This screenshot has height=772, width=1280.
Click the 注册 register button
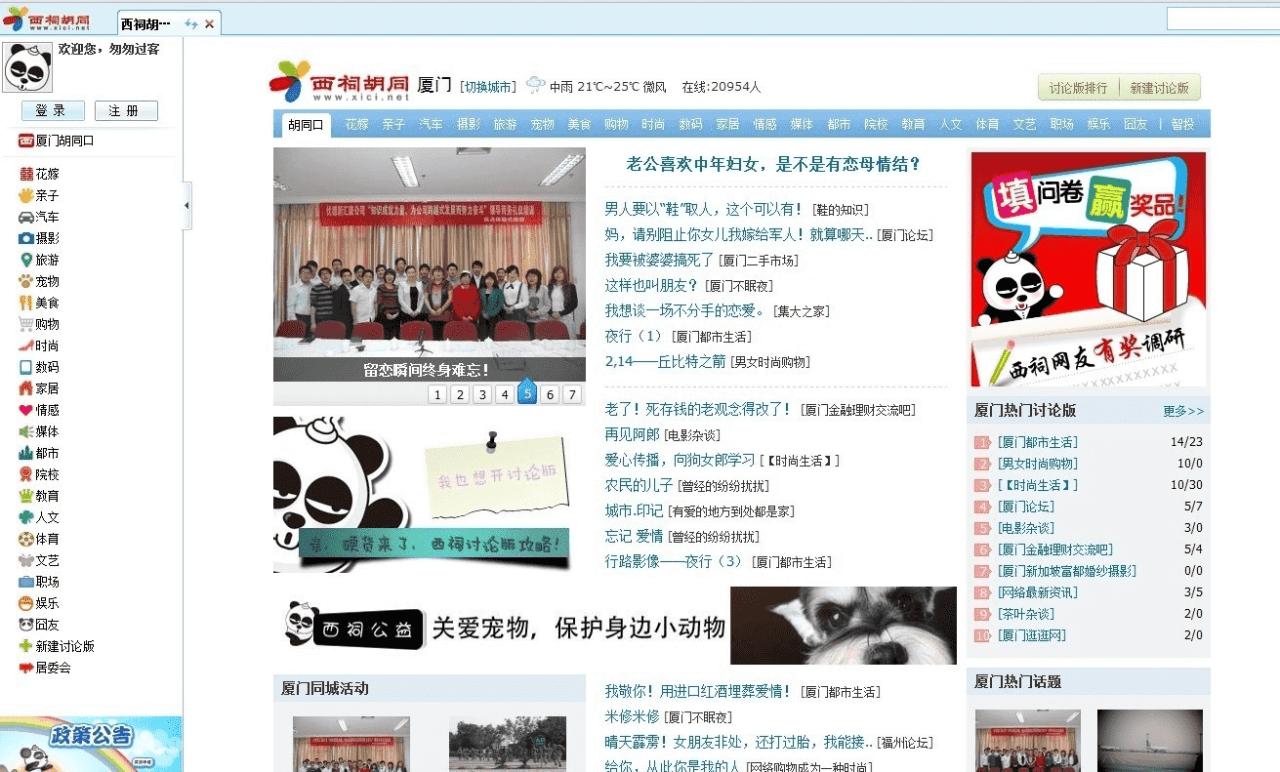click(x=126, y=110)
